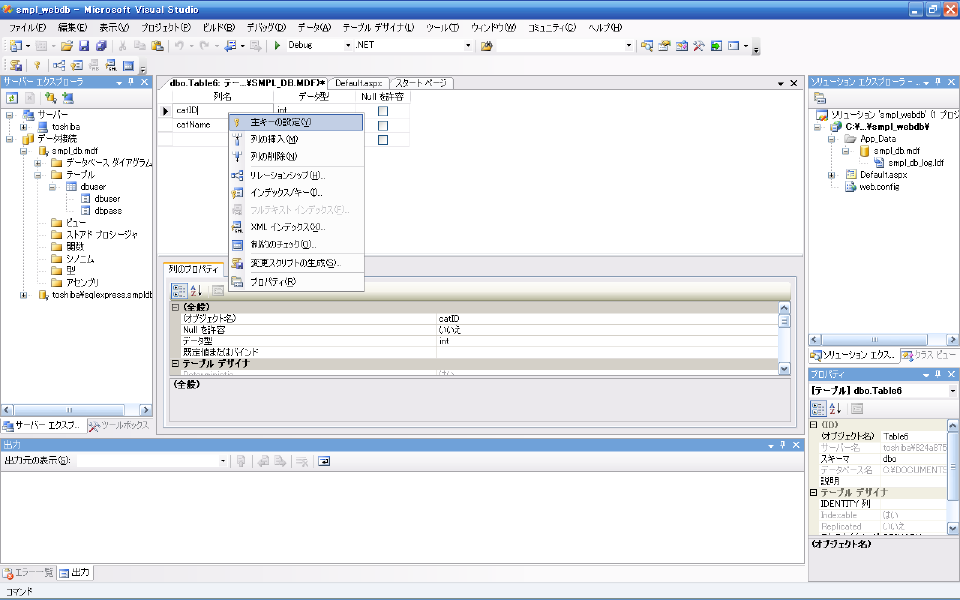
Task: Click the XML Indexes toolbar icon
Action: 111,66
